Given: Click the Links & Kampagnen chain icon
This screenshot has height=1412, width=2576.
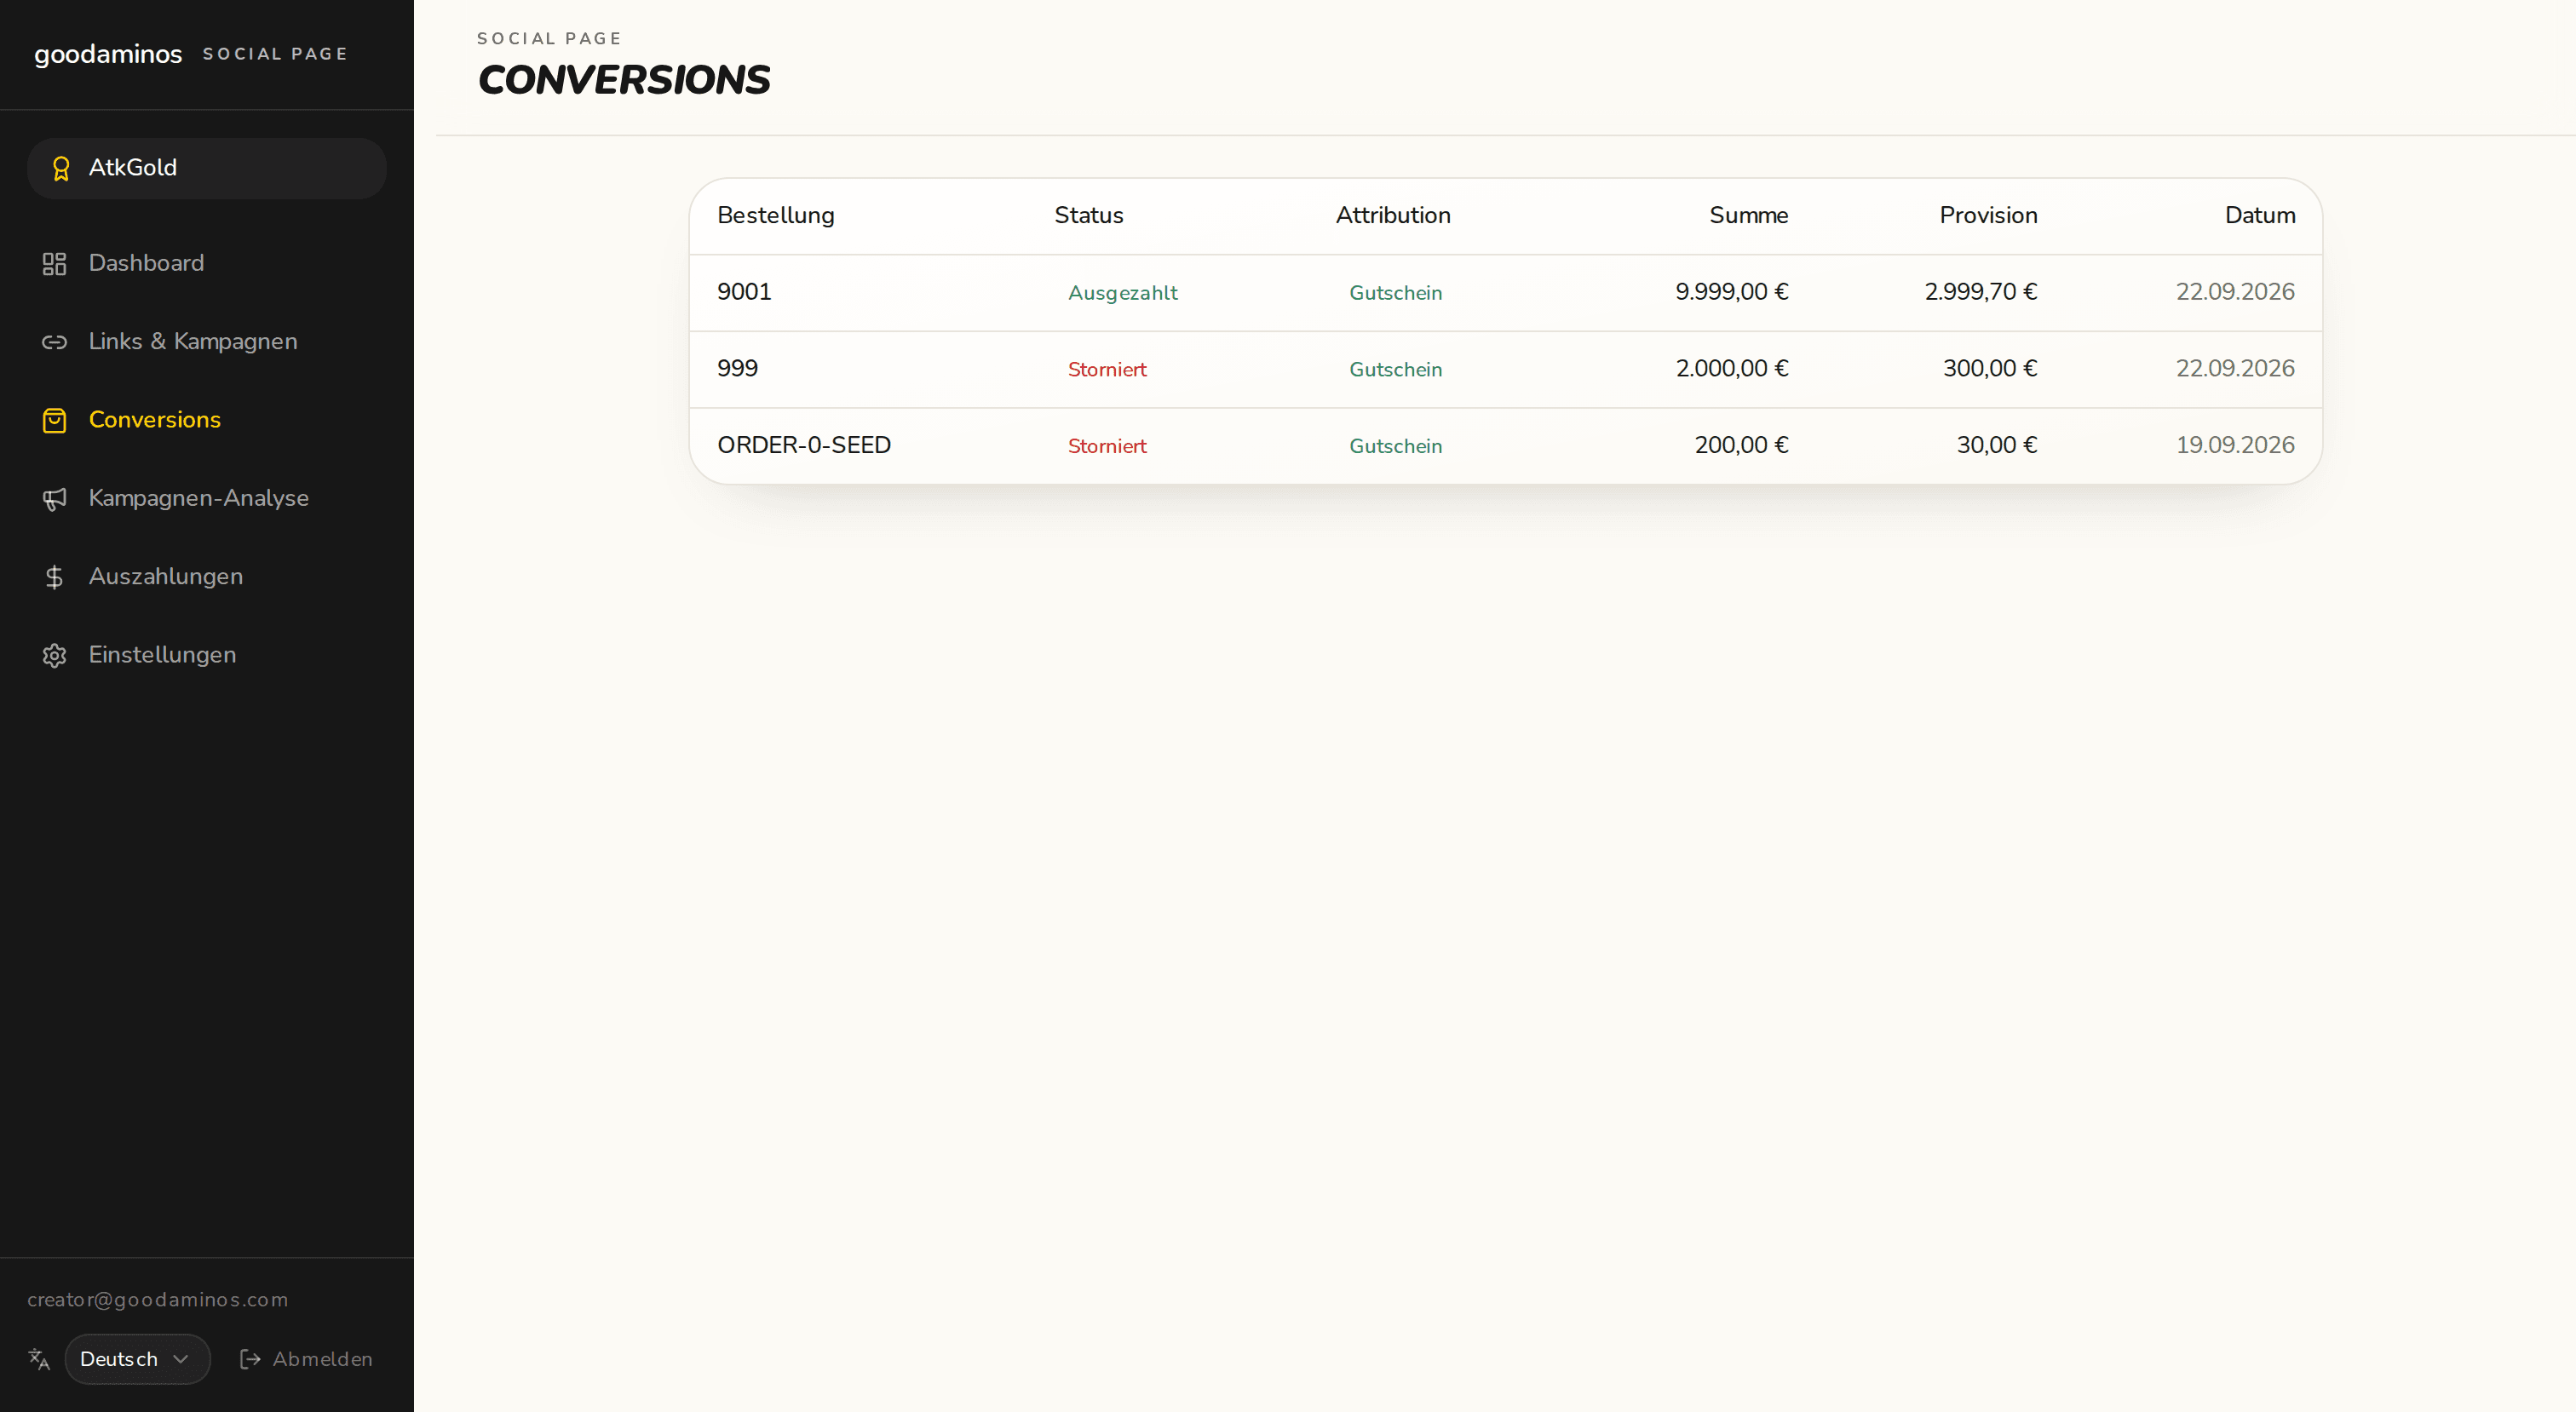Looking at the screenshot, I should coord(54,342).
